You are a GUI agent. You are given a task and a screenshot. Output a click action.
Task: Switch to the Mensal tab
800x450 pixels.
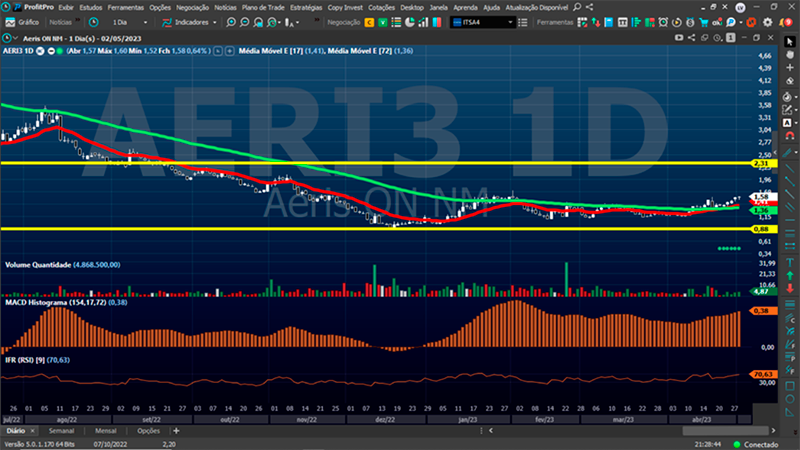click(106, 431)
